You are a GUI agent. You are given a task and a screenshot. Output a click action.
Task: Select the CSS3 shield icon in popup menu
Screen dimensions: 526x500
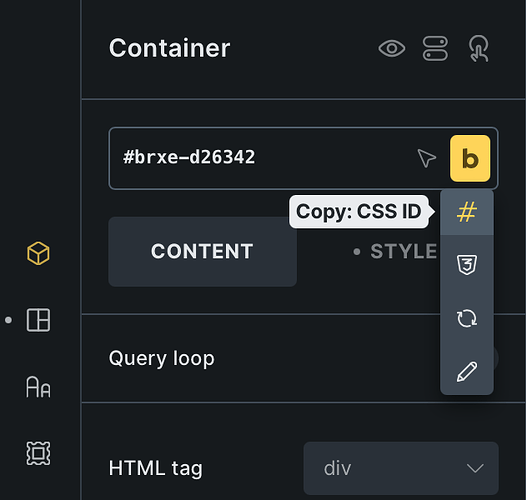coord(467,265)
